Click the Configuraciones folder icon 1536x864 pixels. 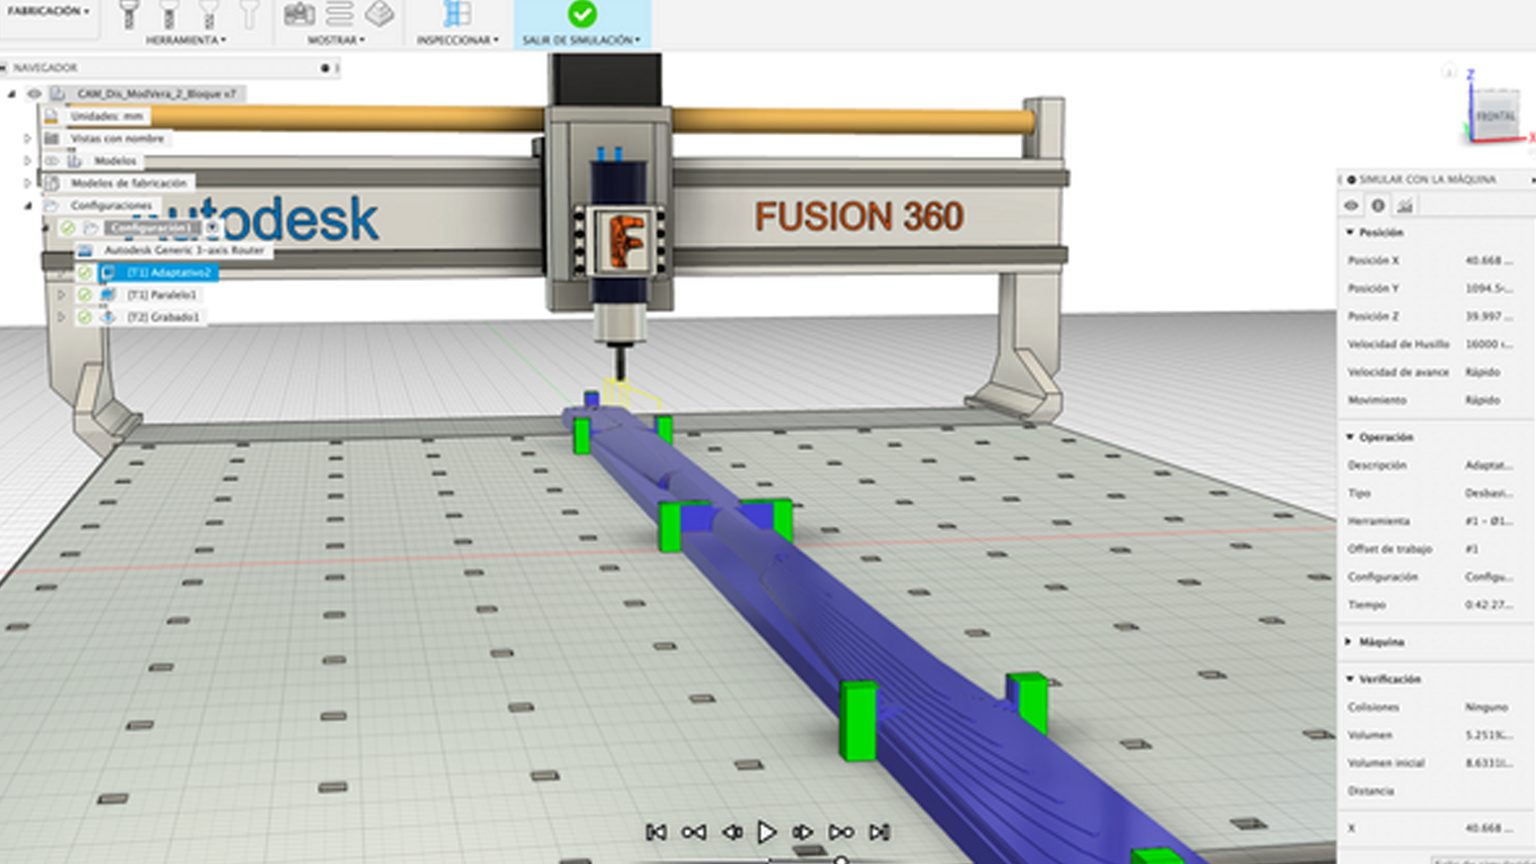click(51, 205)
